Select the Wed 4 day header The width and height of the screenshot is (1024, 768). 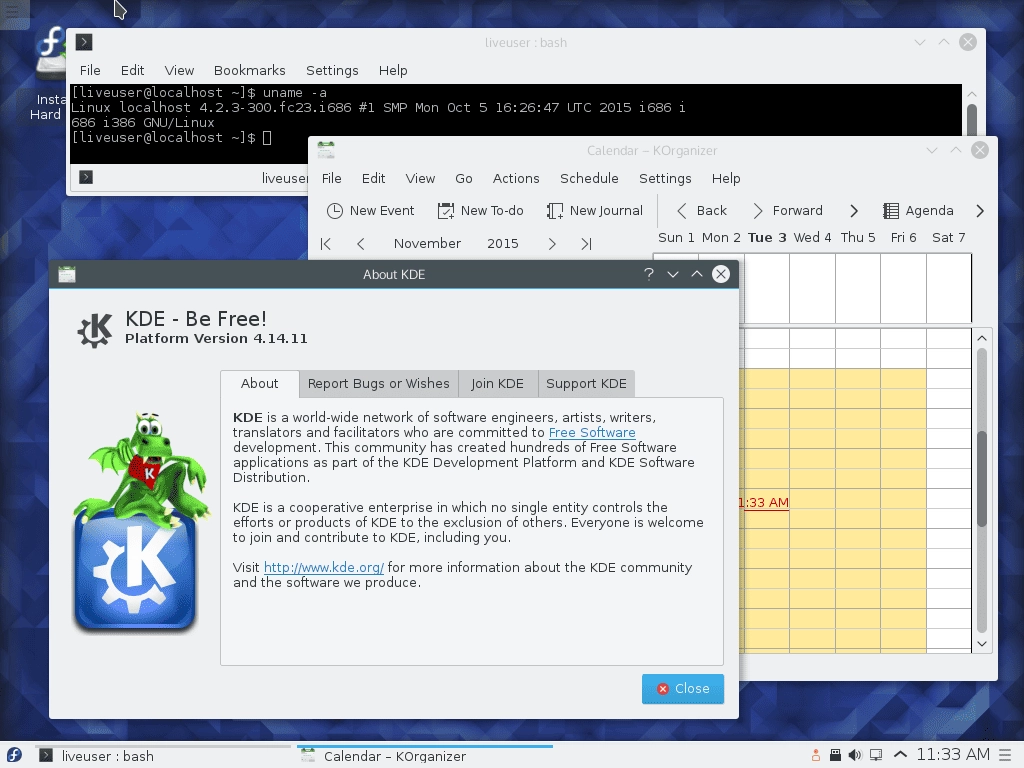click(812, 237)
